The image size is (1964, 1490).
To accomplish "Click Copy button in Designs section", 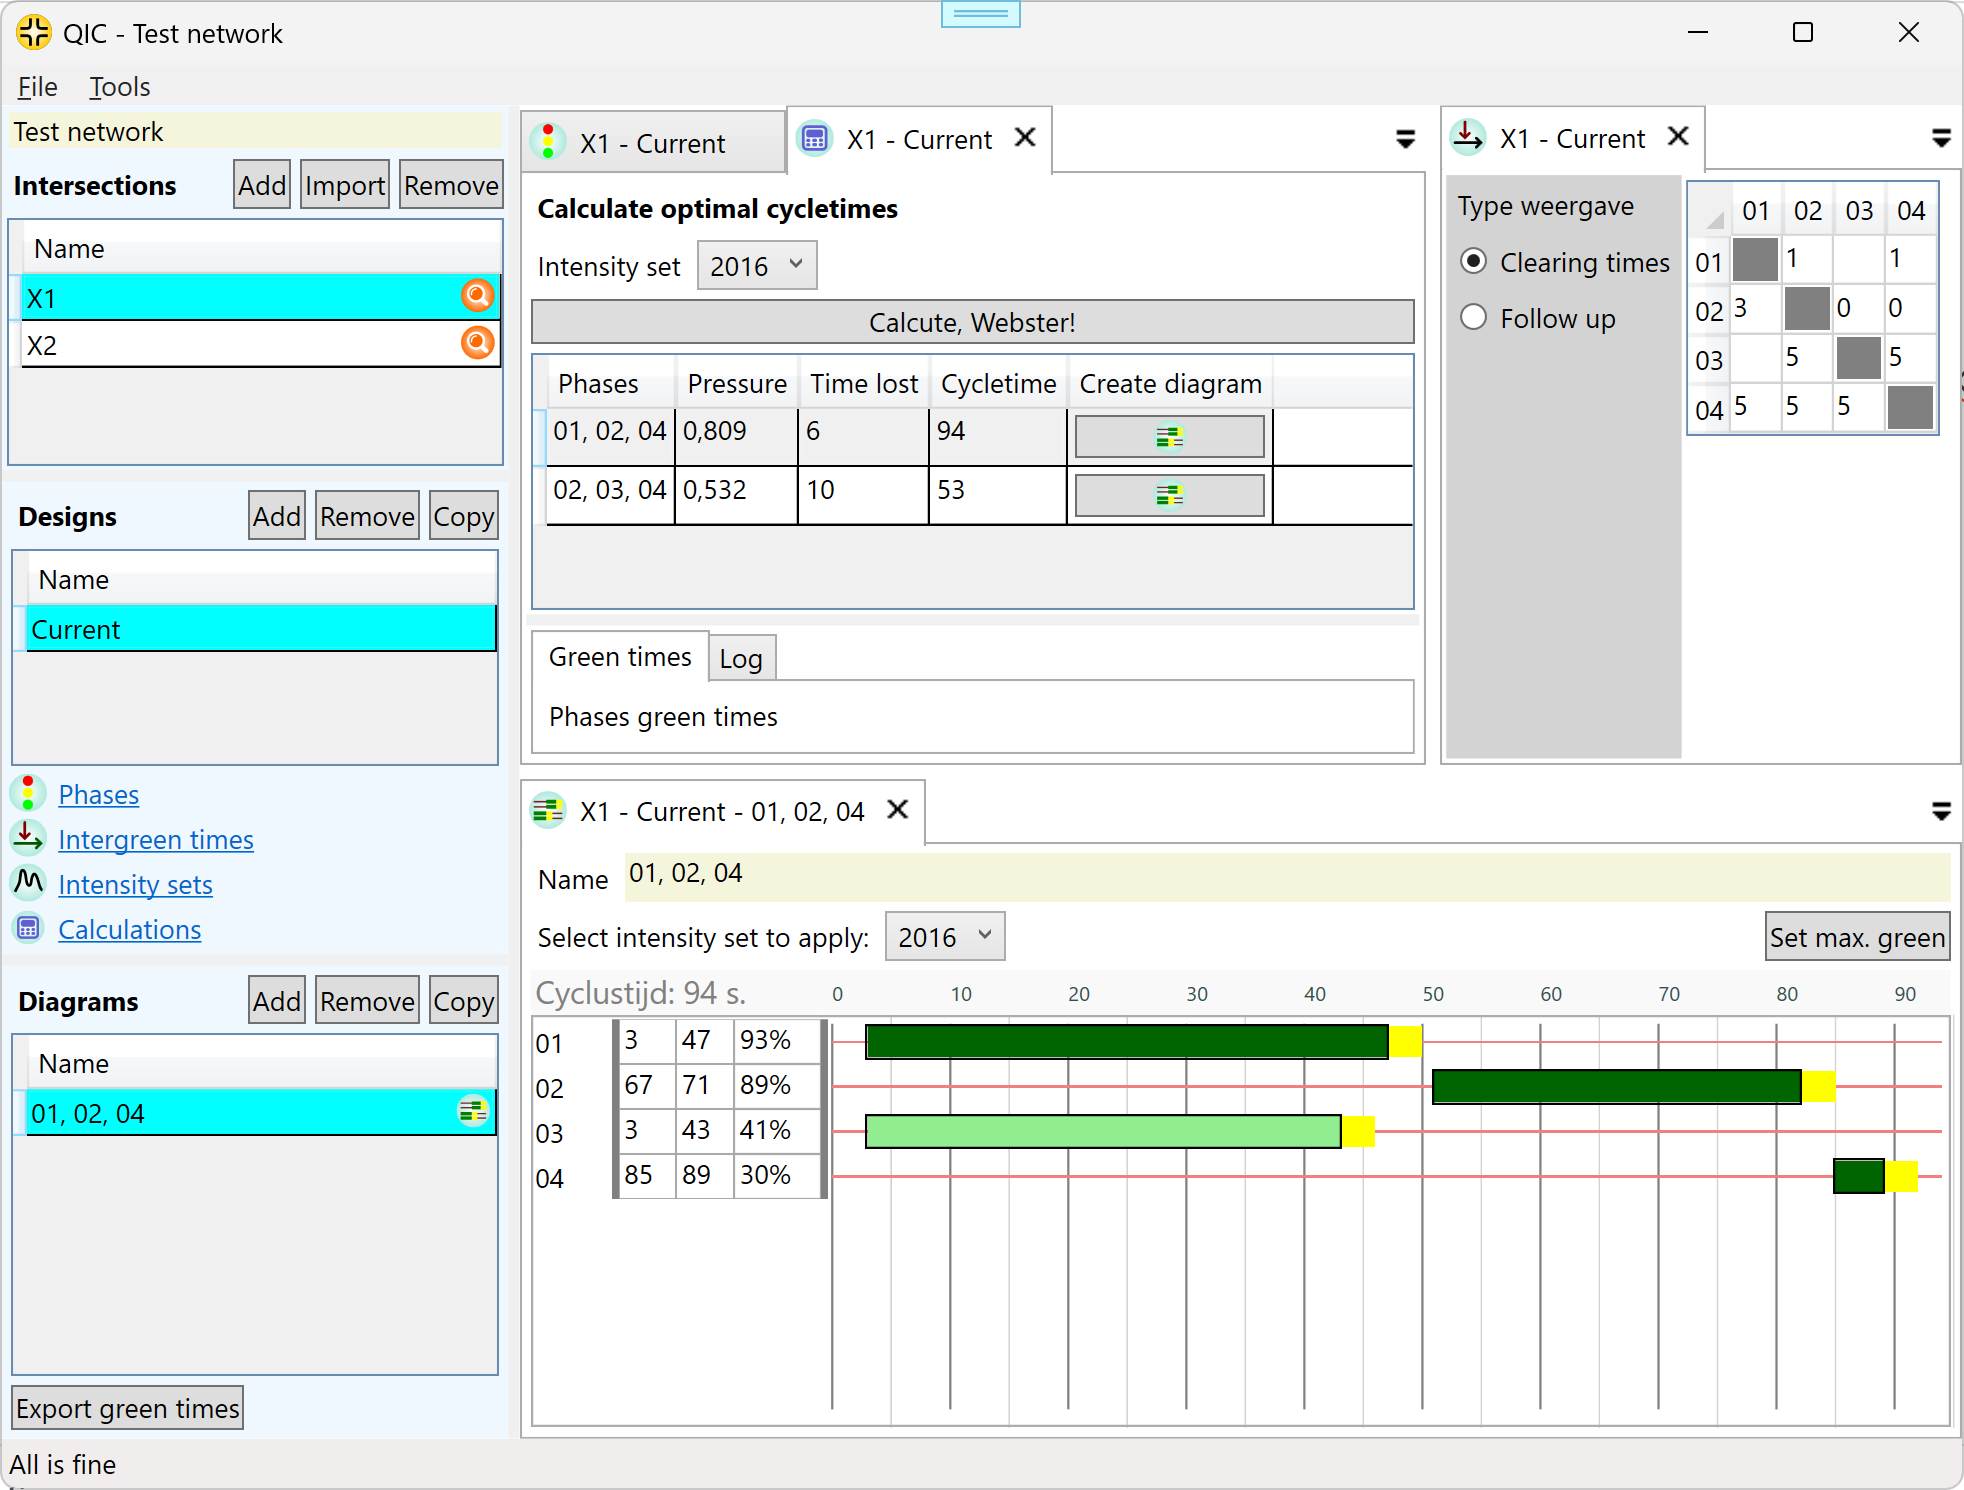I will 463,516.
